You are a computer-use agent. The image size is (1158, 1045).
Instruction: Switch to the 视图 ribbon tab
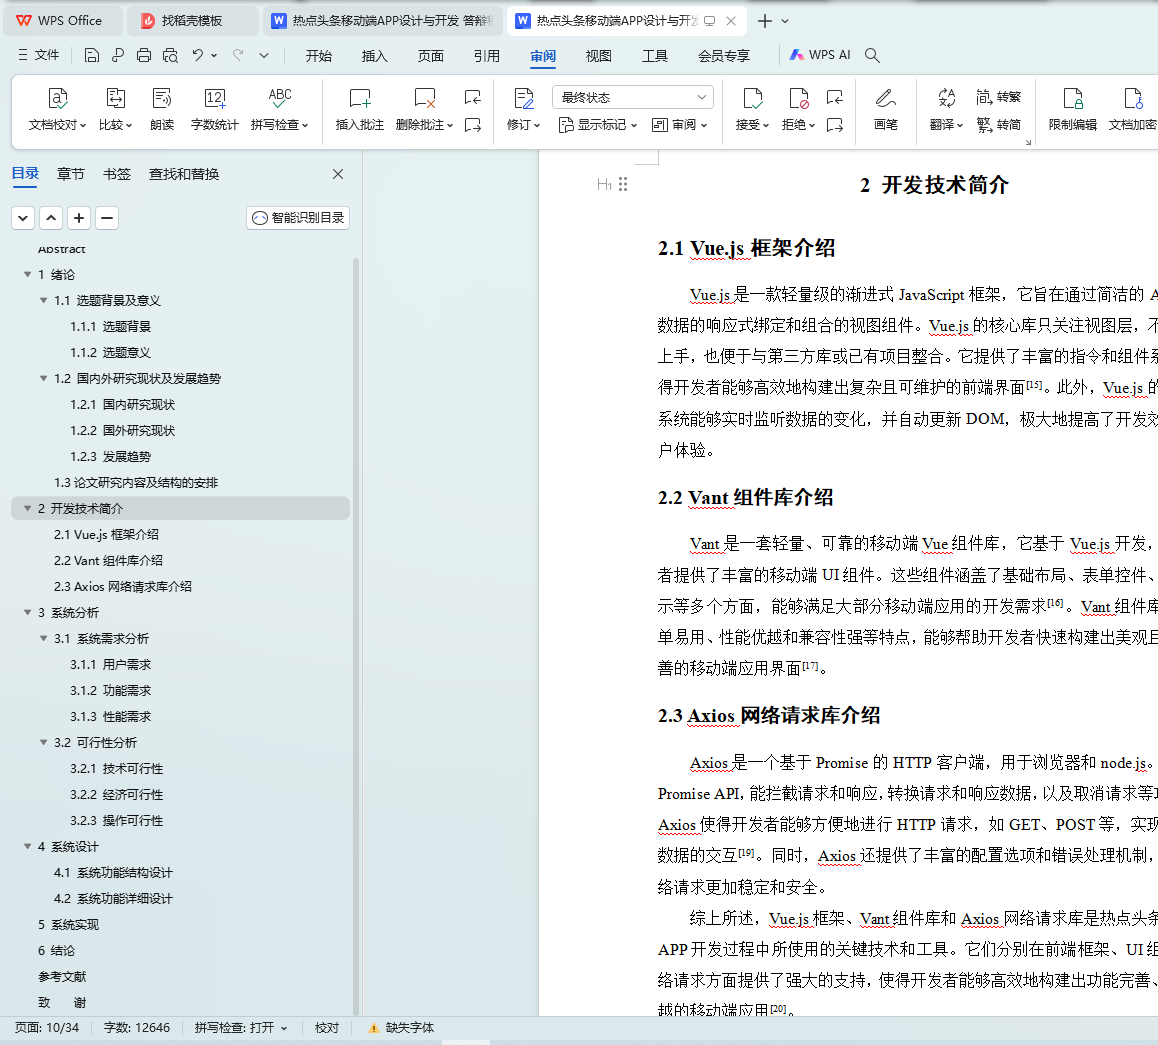click(598, 55)
